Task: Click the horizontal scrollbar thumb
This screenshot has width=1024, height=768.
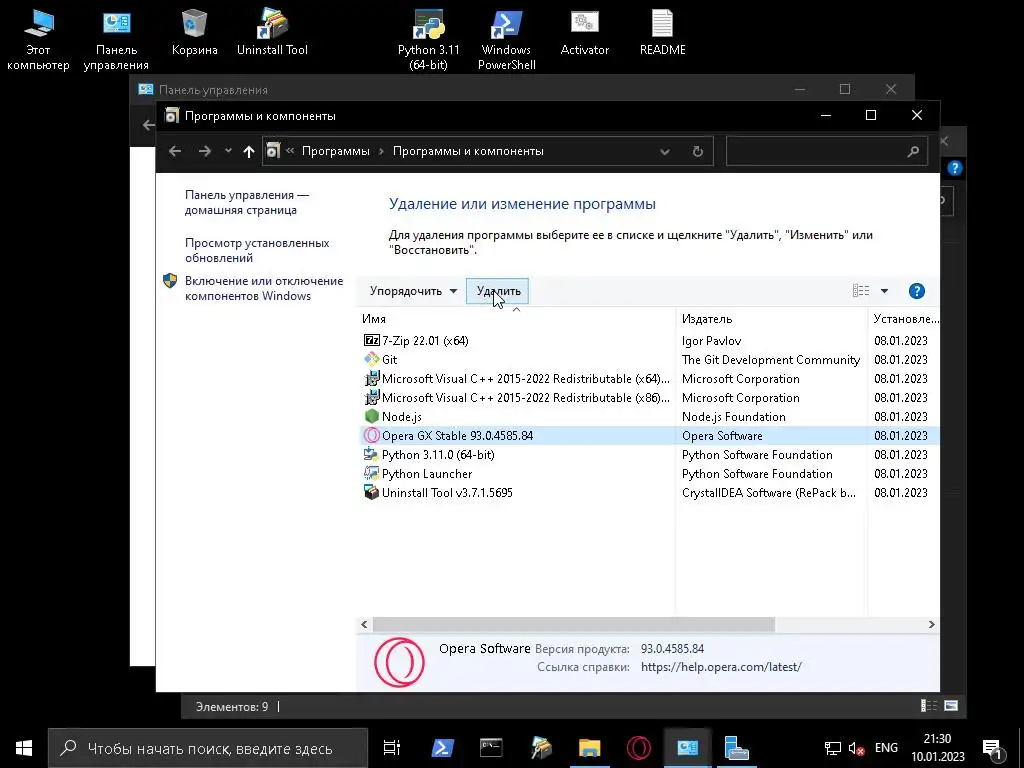Action: pos(573,624)
